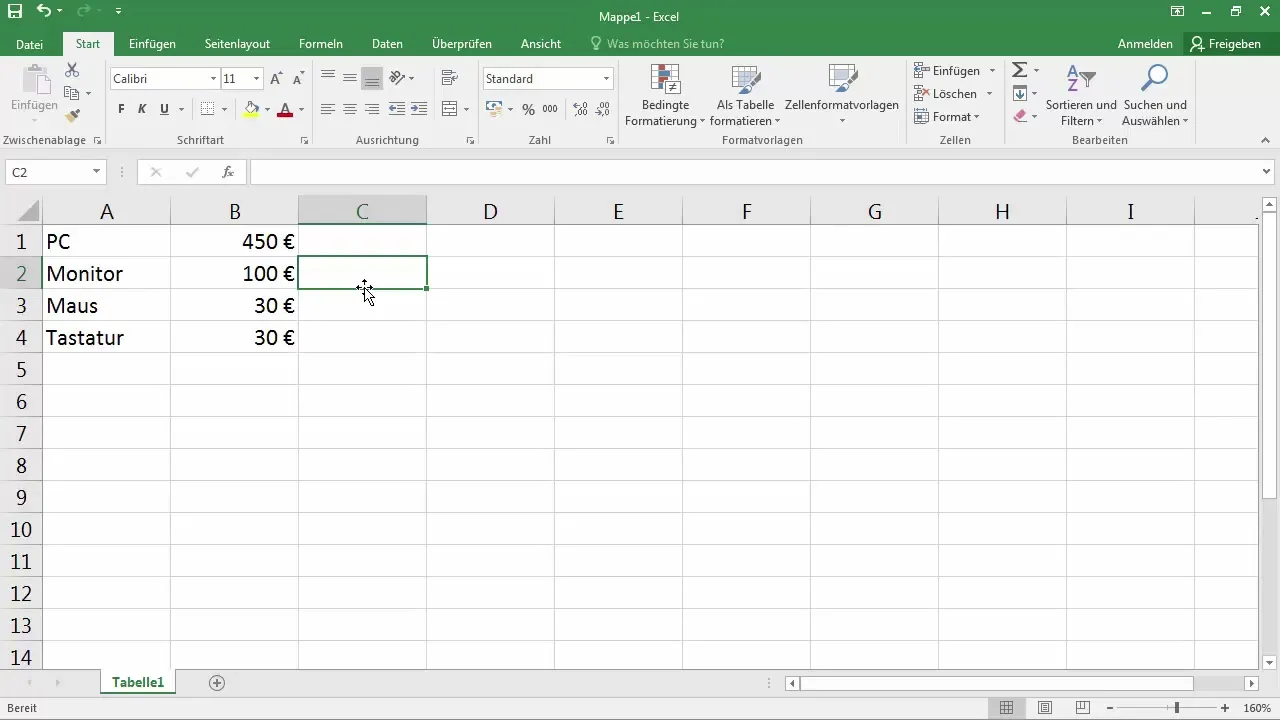Toggle bottom align button

(372, 78)
